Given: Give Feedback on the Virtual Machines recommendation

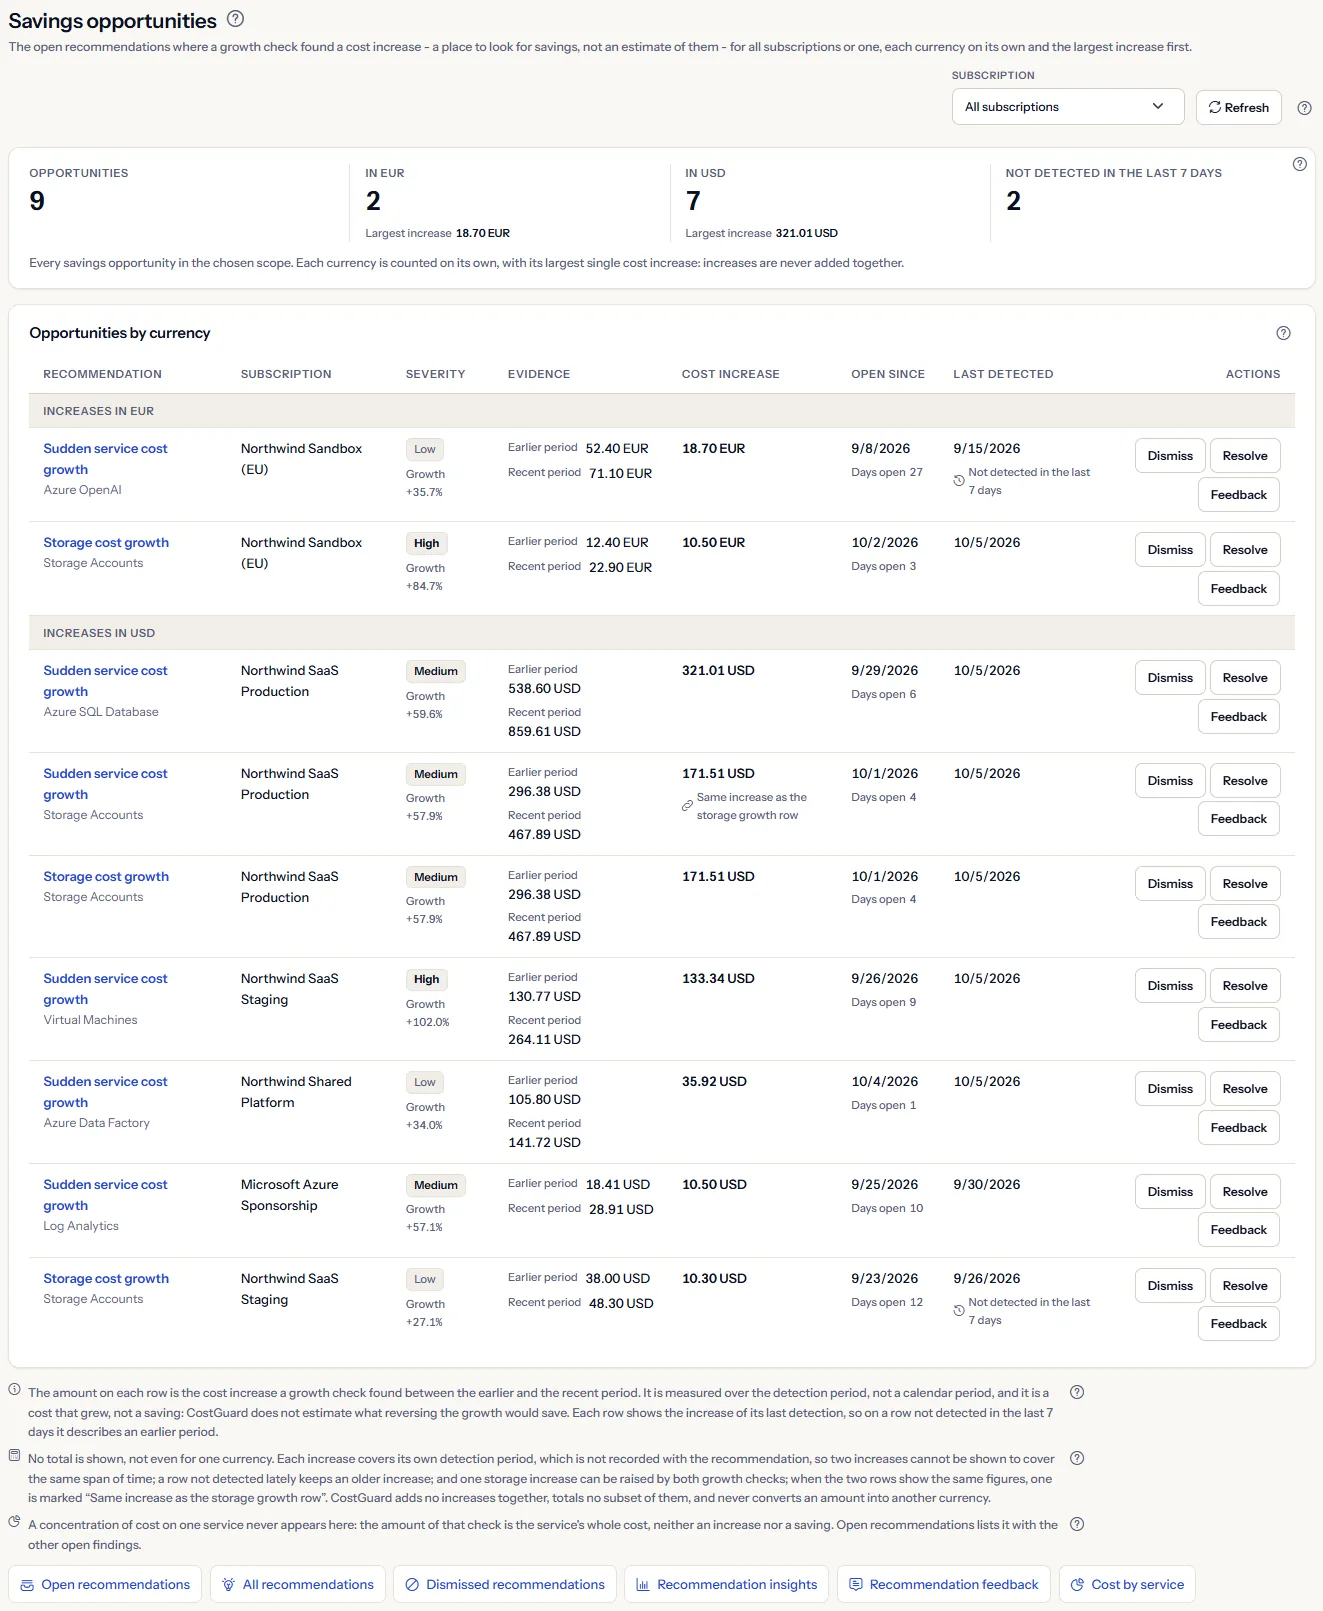Looking at the screenshot, I should pyautogui.click(x=1238, y=1025).
